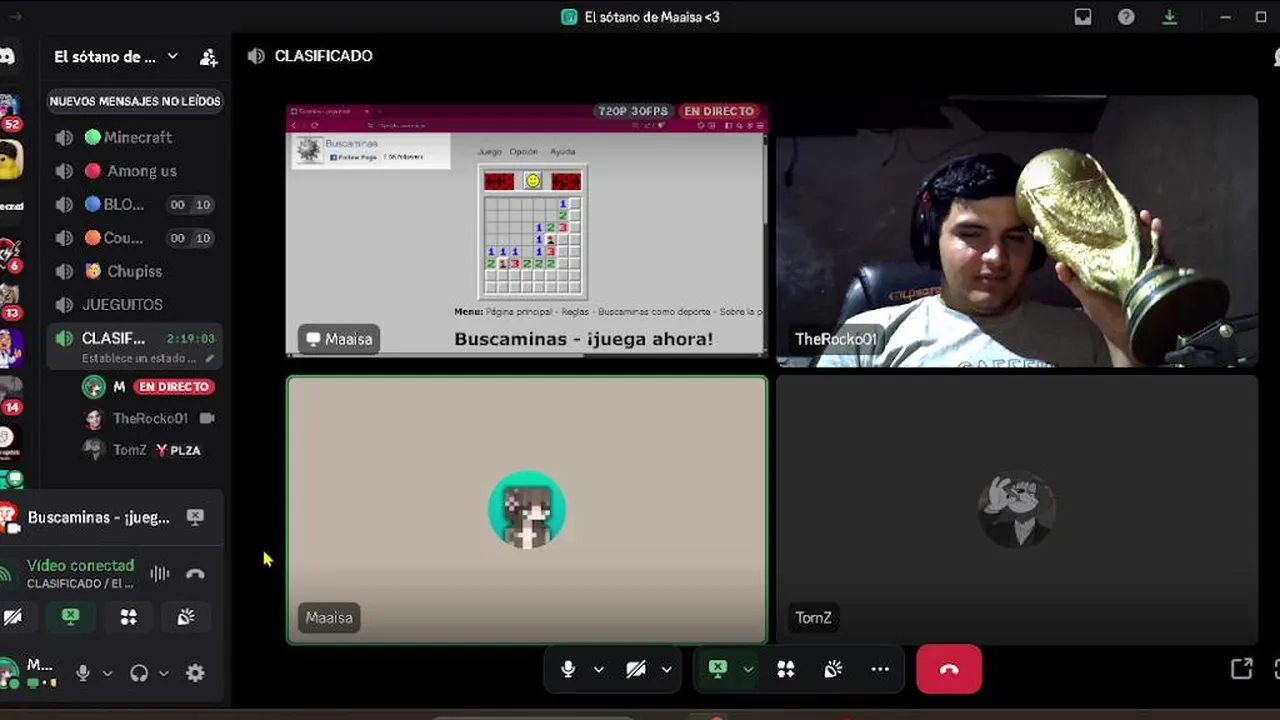
Task: Click red EN DIRECTO badge on stream tile
Action: click(719, 111)
